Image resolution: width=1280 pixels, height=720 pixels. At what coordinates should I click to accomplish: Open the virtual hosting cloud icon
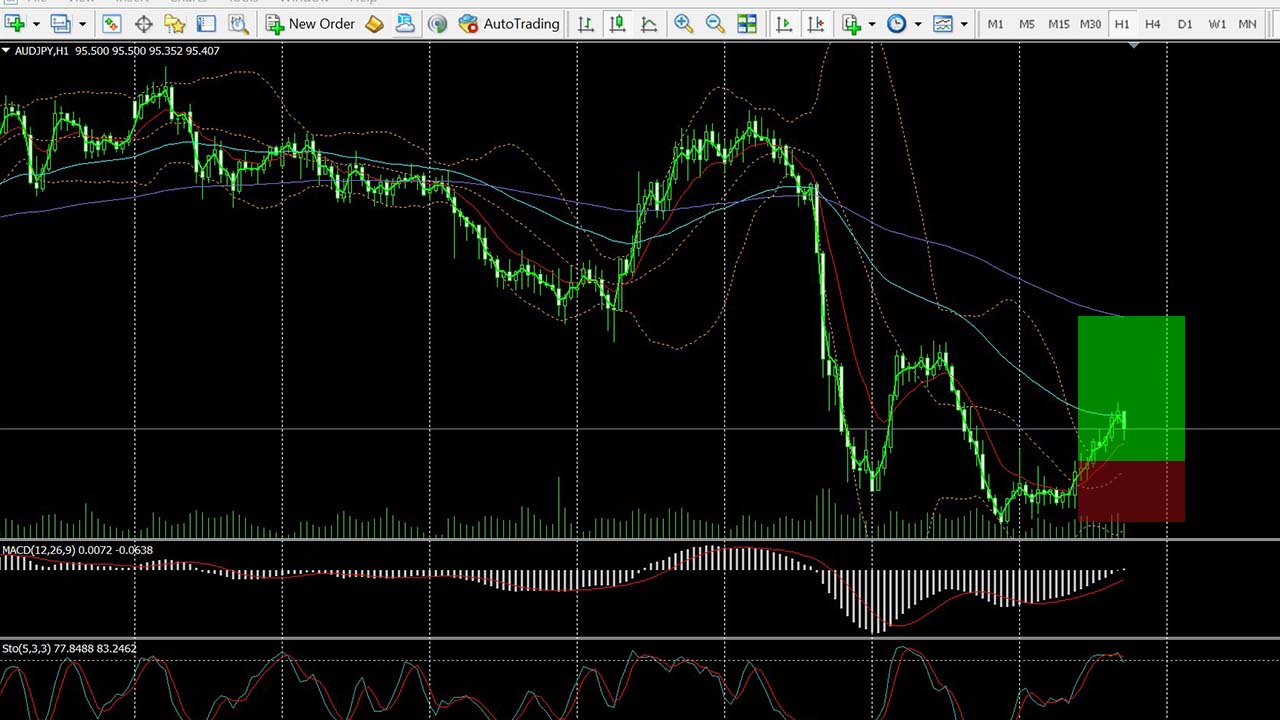(x=405, y=23)
